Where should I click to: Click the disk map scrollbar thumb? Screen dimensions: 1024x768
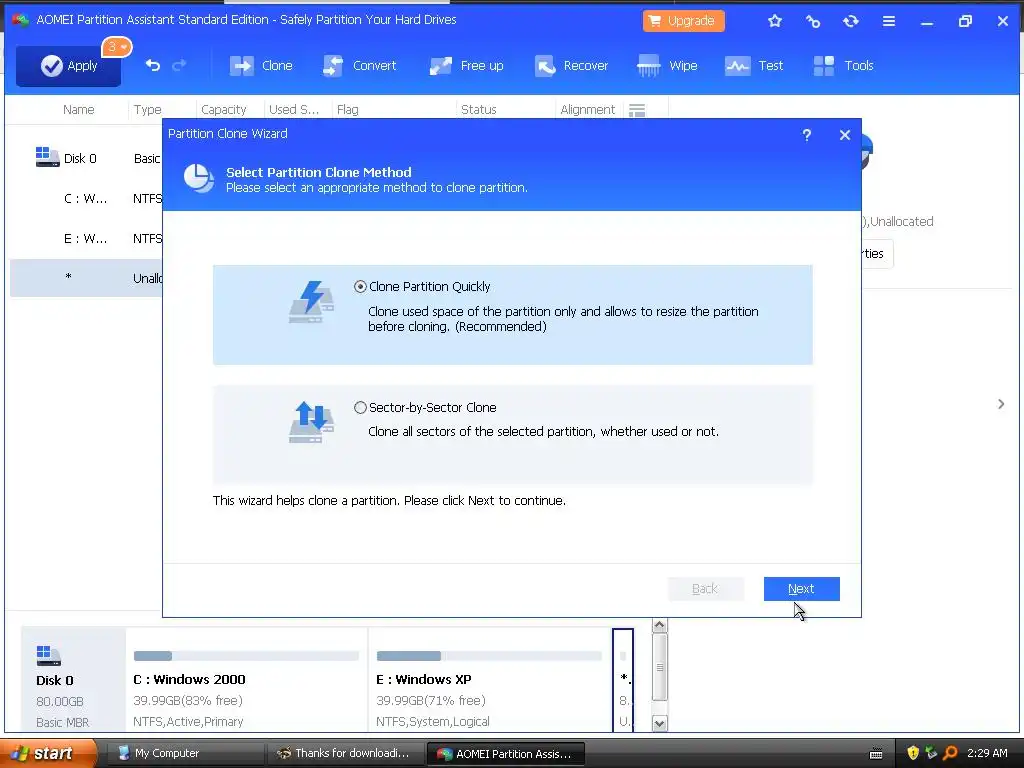[x=660, y=667]
